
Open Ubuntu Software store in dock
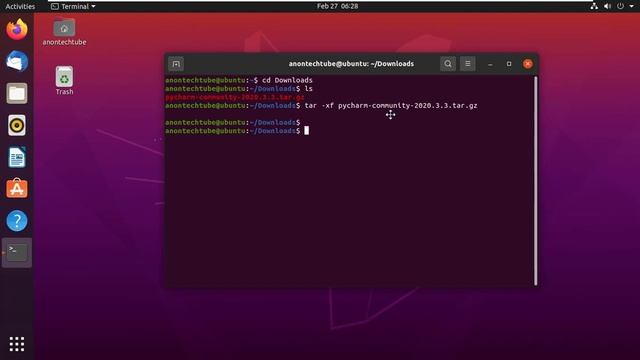(x=17, y=189)
